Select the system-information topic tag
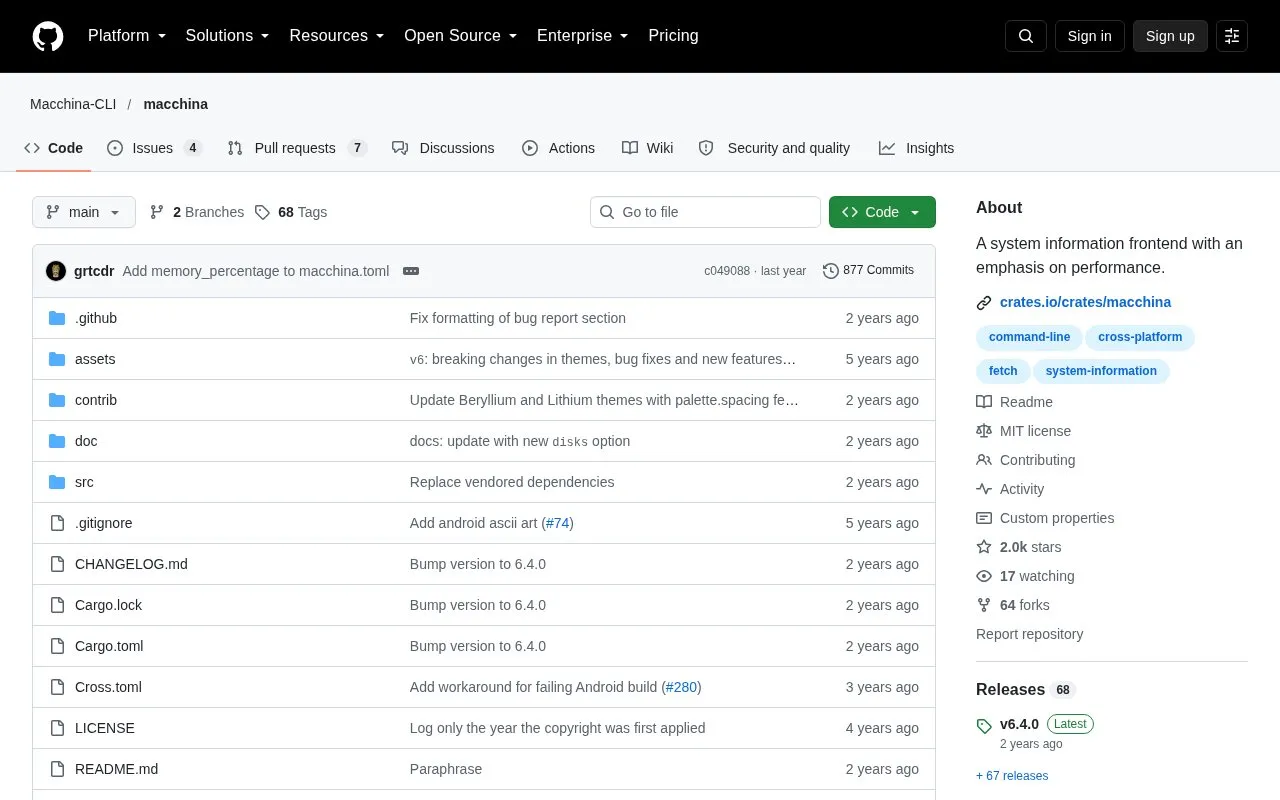The width and height of the screenshot is (1280, 800). click(x=1101, y=371)
